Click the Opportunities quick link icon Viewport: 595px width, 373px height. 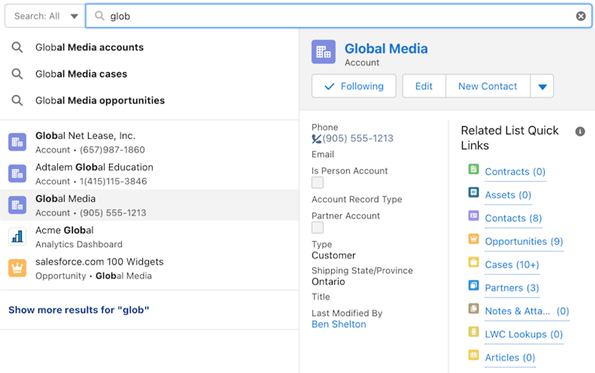coord(474,239)
